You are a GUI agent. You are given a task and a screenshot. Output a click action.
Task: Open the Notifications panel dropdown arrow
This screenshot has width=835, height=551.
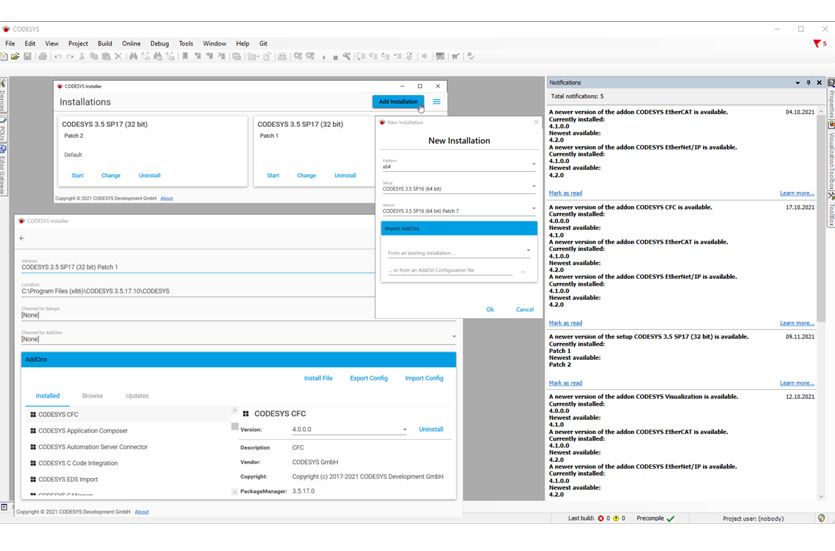coord(798,83)
